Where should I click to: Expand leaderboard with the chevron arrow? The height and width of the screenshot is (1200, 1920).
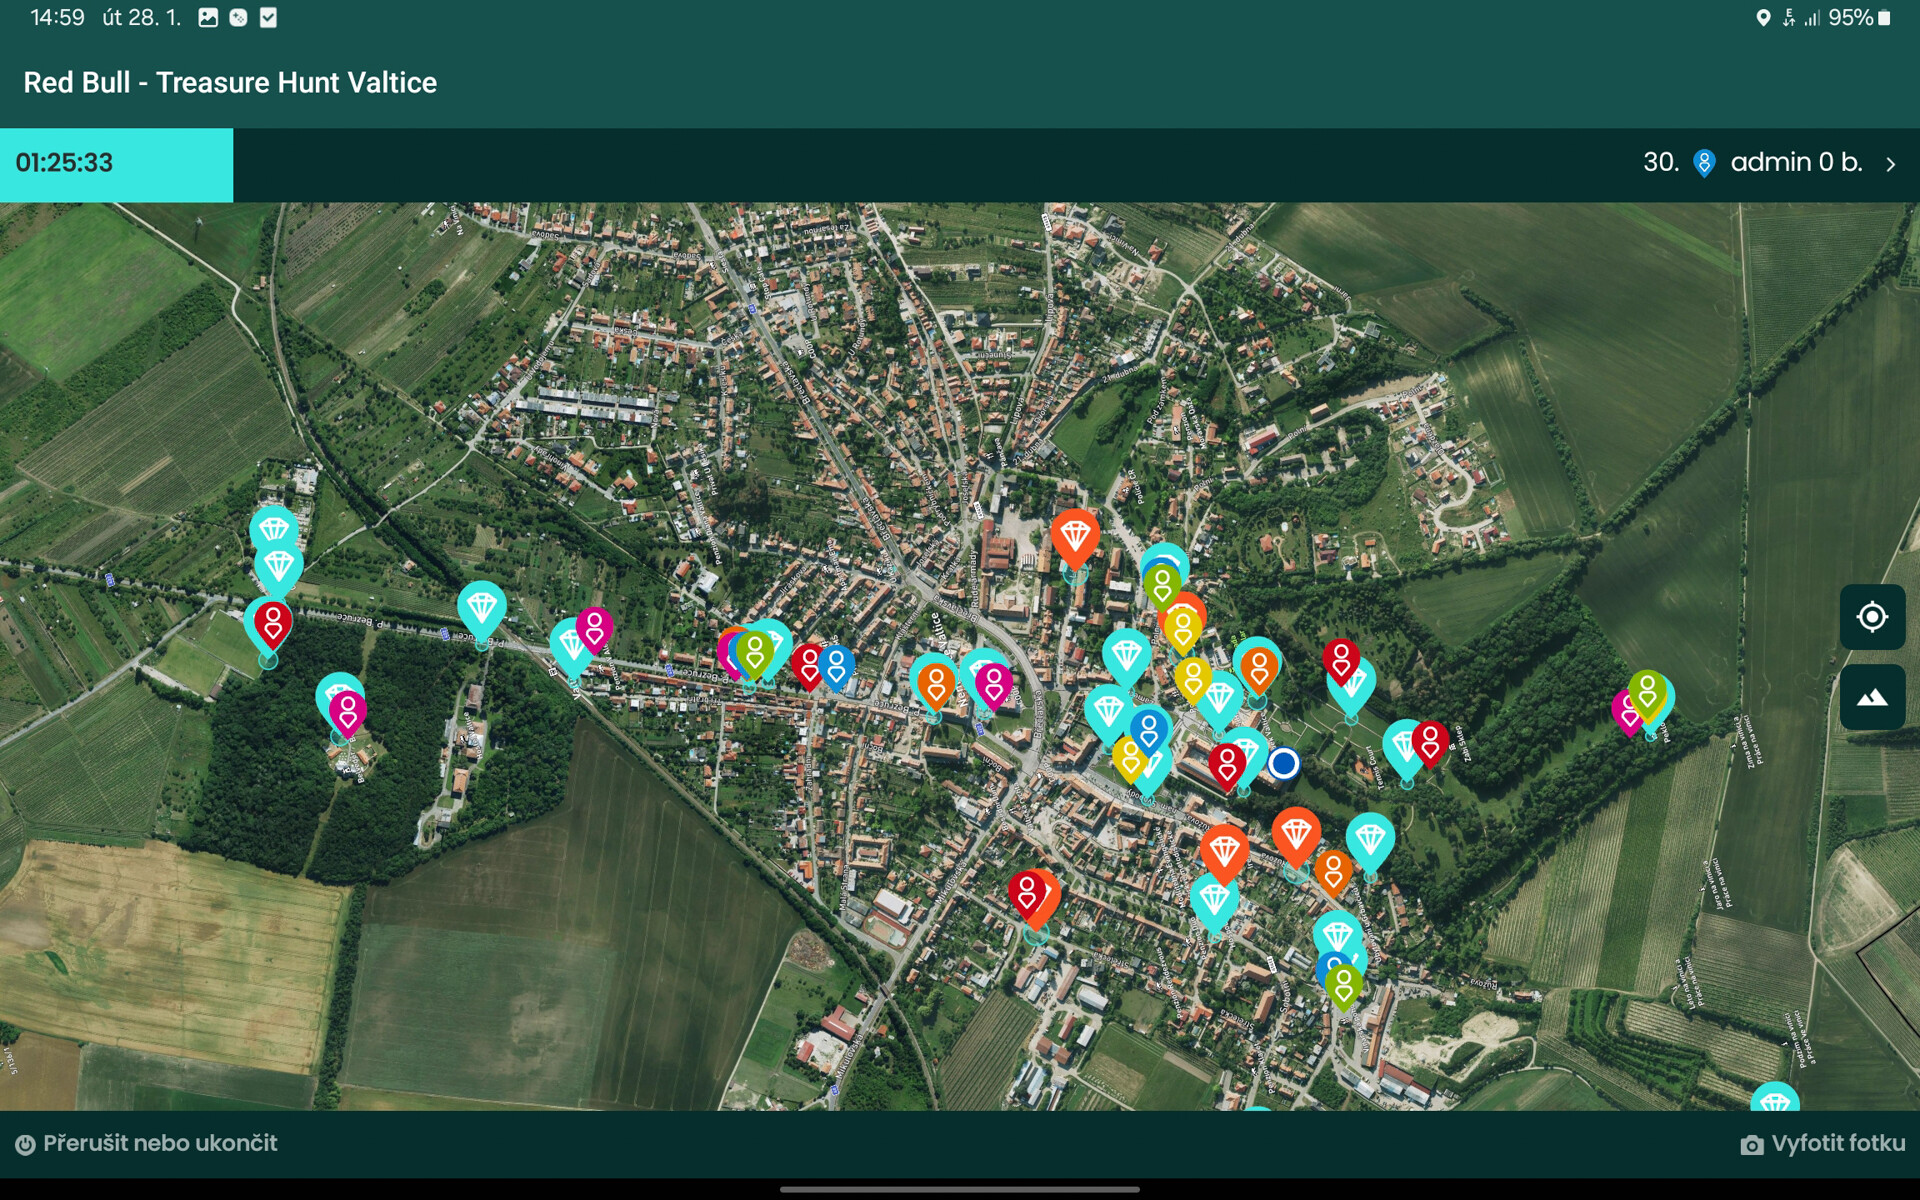coord(1890,164)
